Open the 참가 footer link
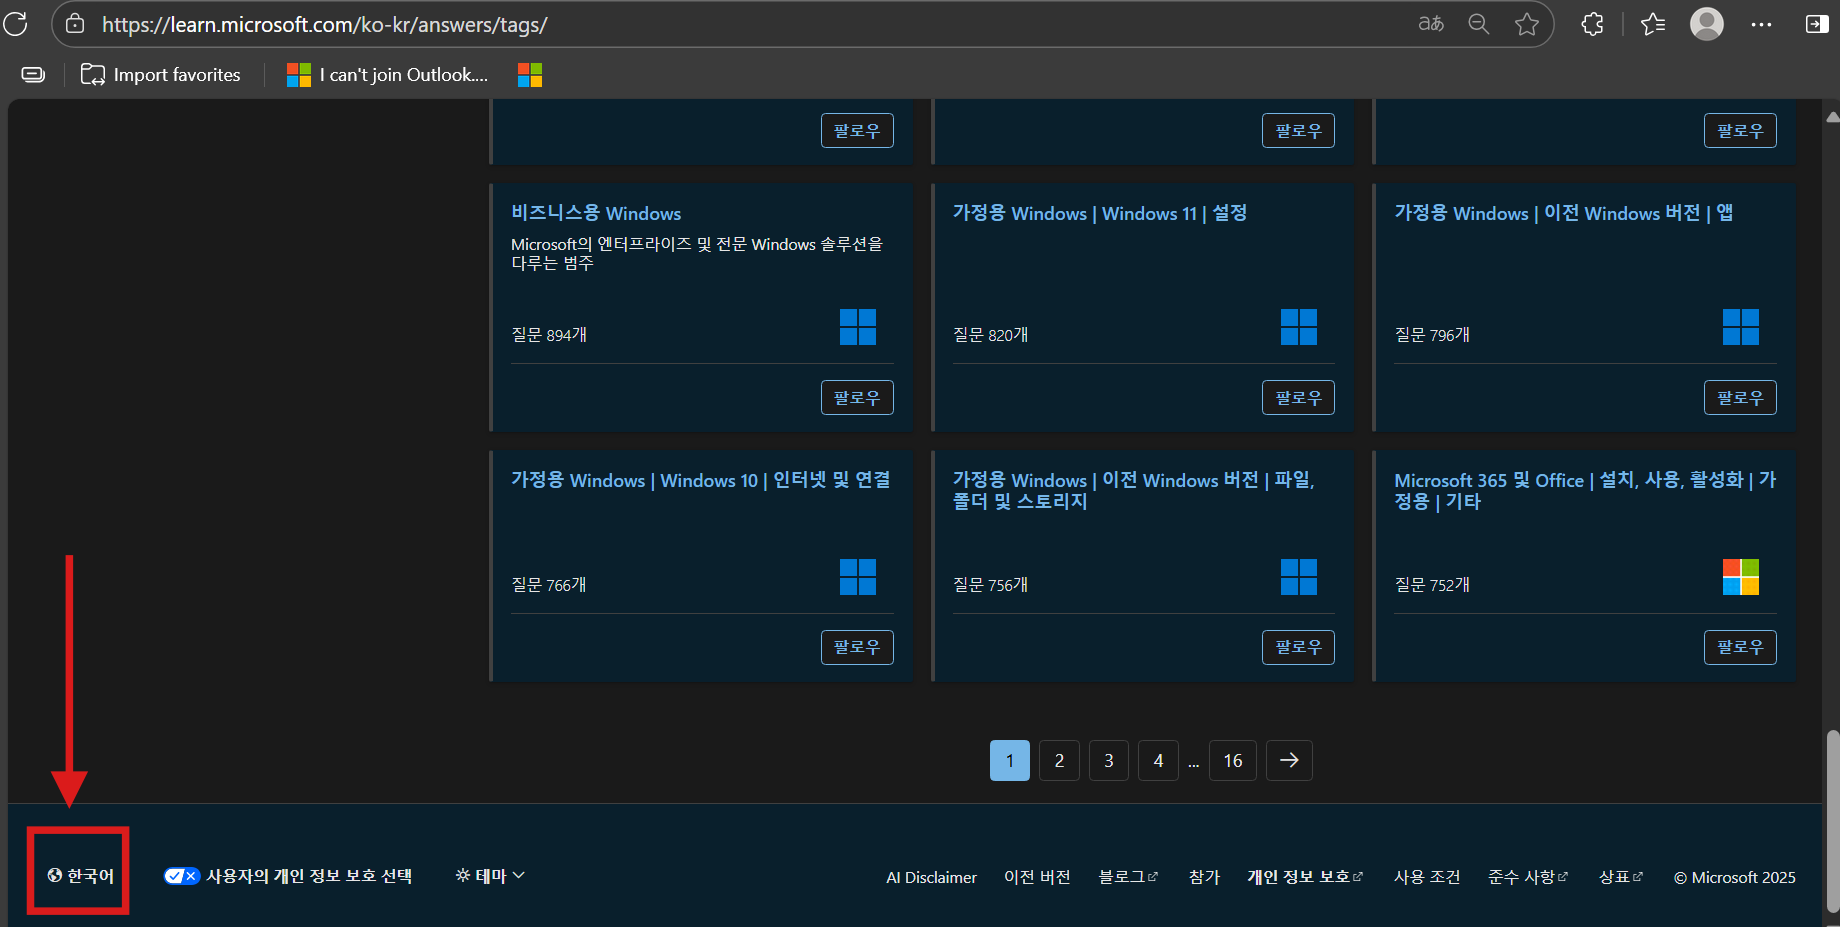 [x=1204, y=877]
